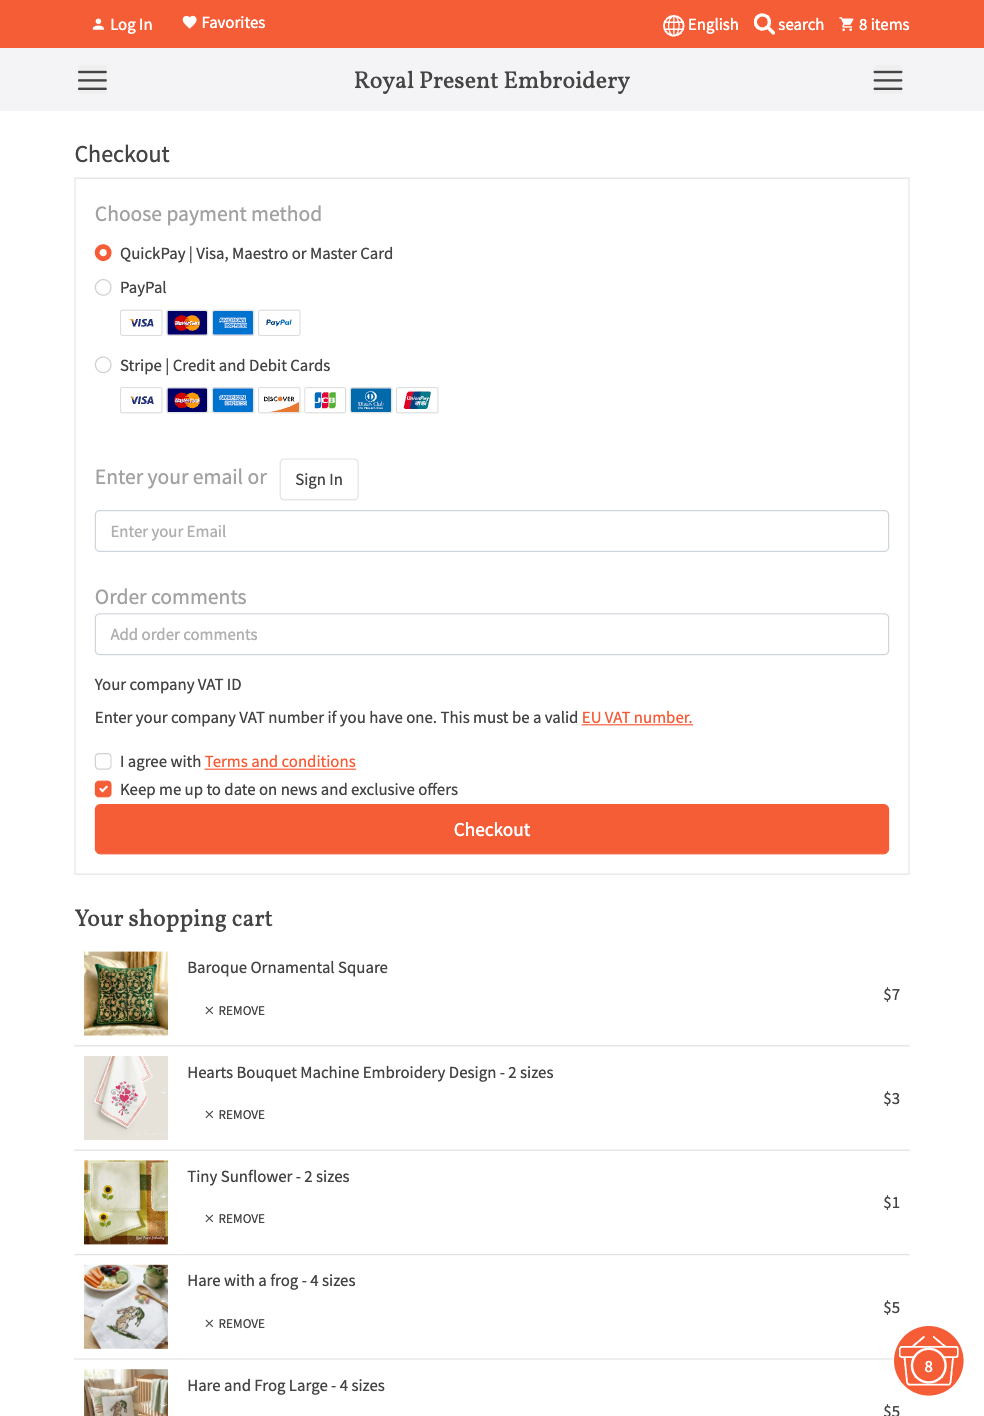Click the search magnifier icon
Viewport: 984px width, 1416px height.
(x=764, y=24)
